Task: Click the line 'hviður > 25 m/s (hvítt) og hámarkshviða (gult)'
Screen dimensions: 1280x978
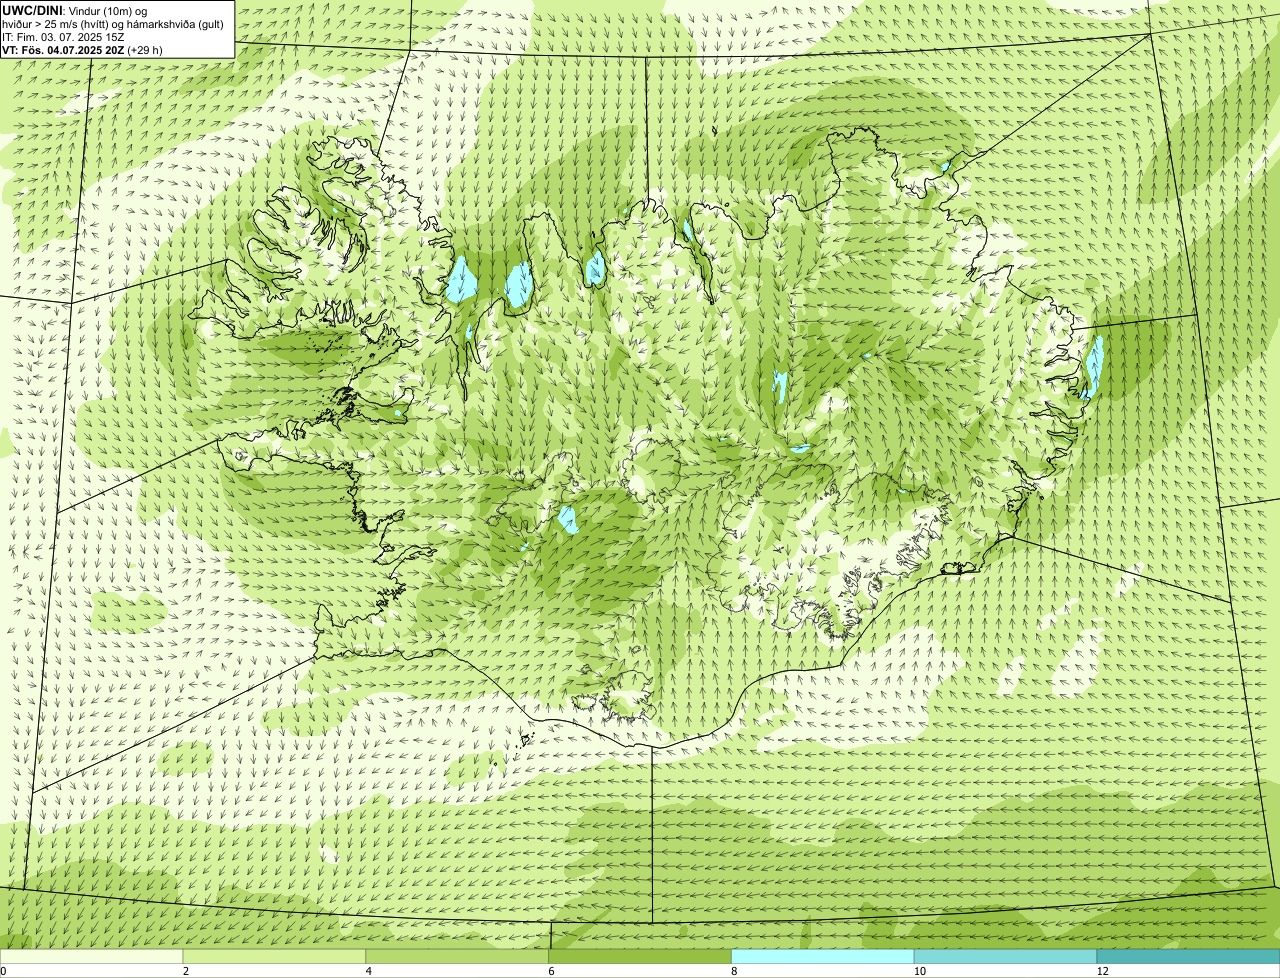Action: [x=113, y=24]
